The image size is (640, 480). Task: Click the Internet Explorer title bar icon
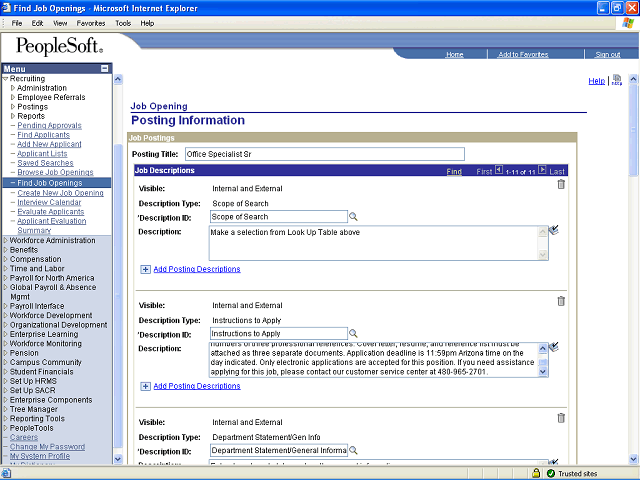[6, 8]
